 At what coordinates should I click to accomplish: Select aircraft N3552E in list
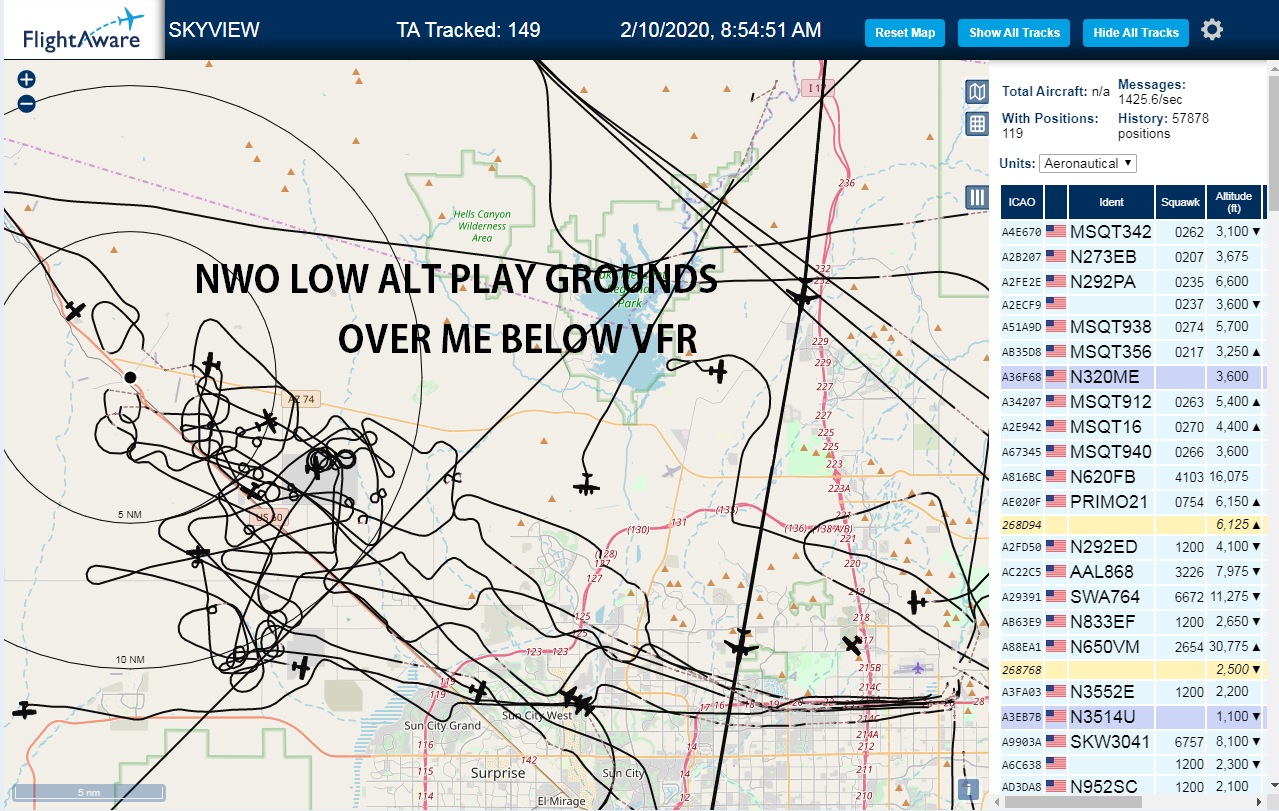pyautogui.click(x=1132, y=692)
